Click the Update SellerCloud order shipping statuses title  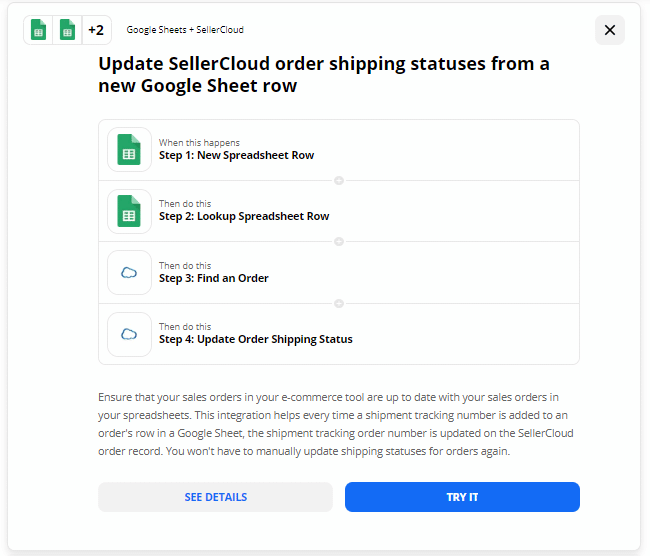pyautogui.click(x=324, y=75)
